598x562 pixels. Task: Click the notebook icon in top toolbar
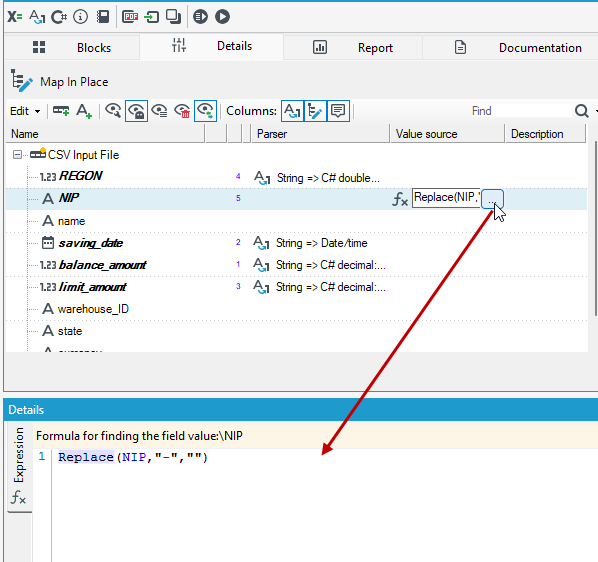tap(103, 17)
